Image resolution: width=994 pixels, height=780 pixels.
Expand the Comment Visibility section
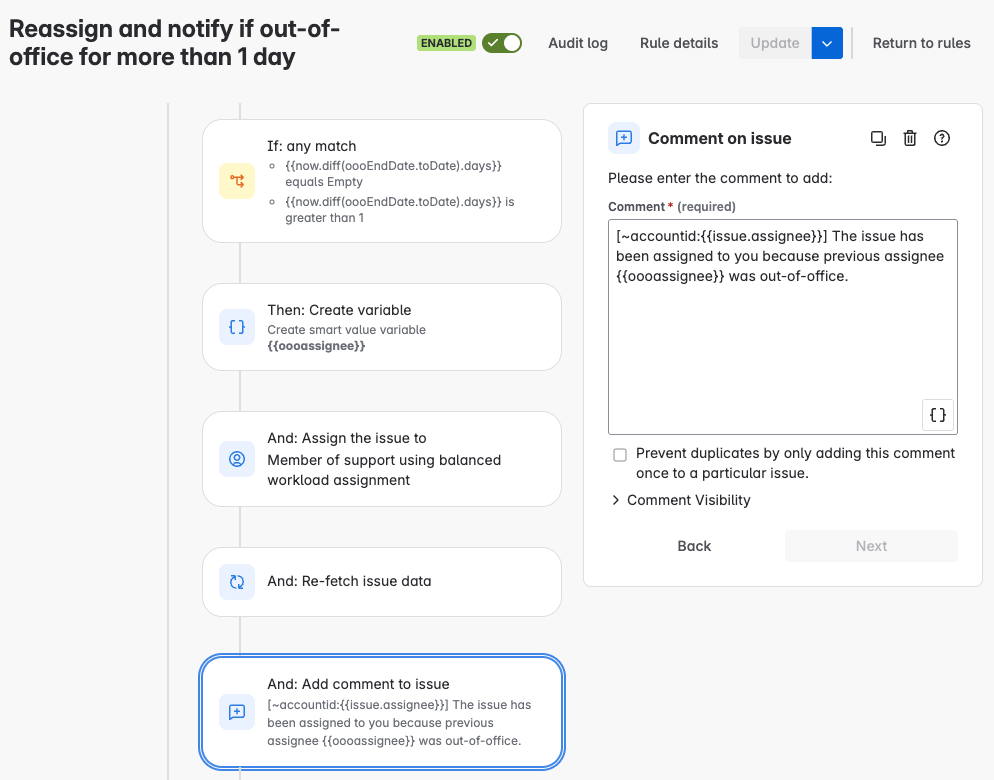(680, 500)
